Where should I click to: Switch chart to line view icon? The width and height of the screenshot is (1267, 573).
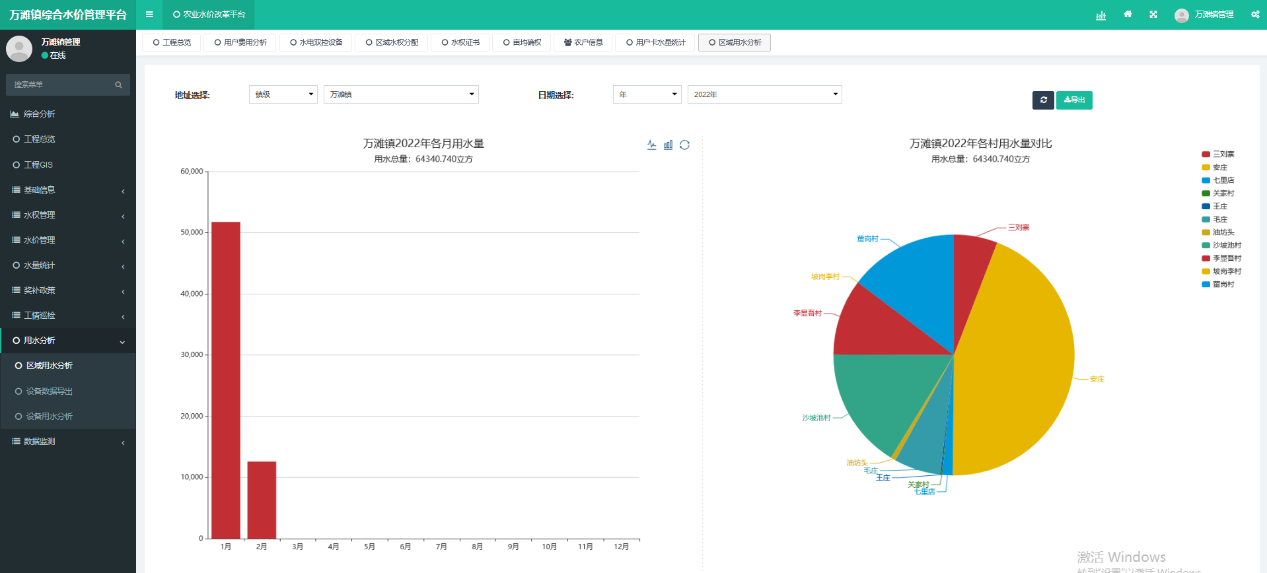tap(651, 145)
